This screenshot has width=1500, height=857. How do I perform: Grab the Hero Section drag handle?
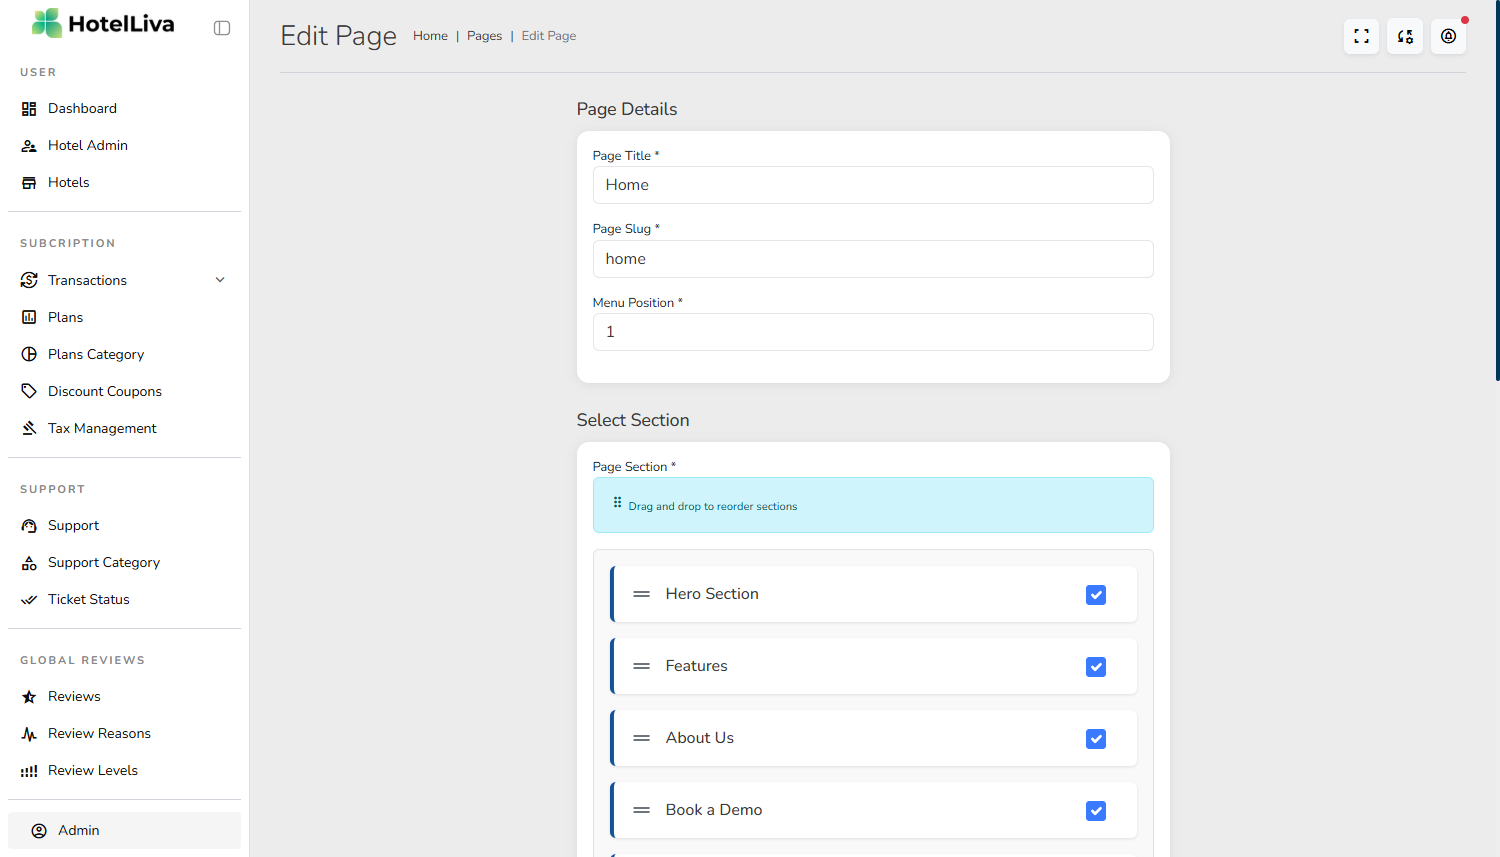pos(642,594)
